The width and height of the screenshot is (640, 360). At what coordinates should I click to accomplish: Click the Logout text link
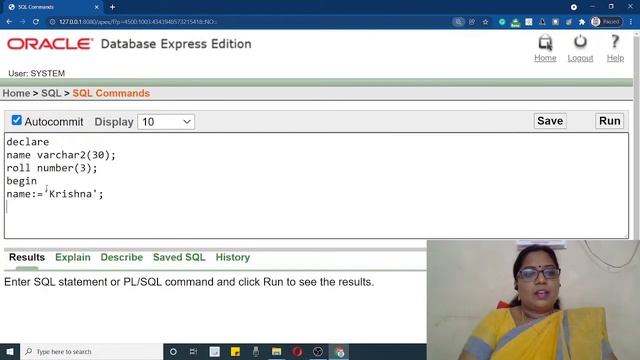pos(580,58)
